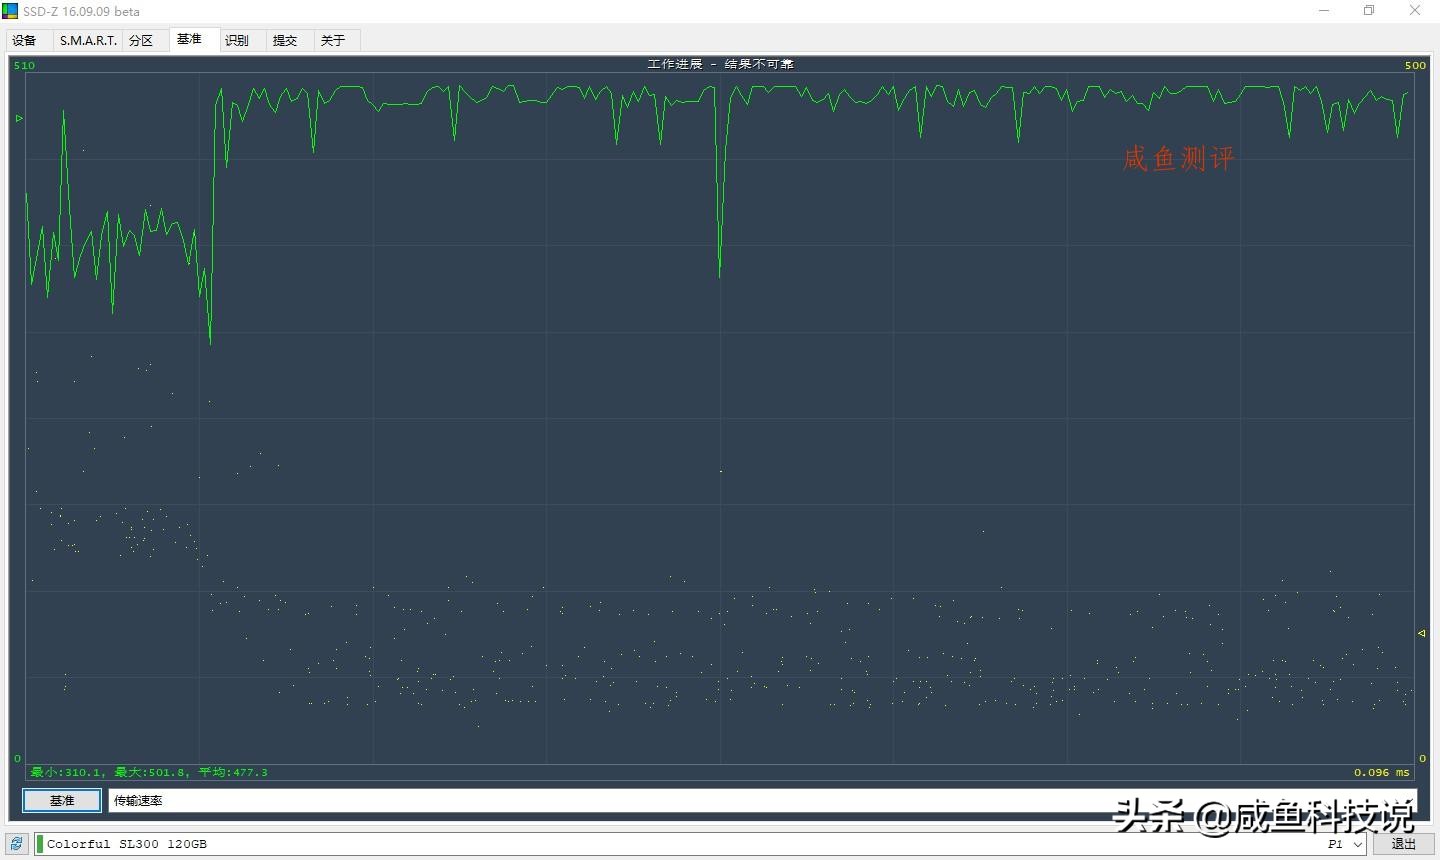Close the SSD-Z window
The image size is (1440, 860).
(x=1415, y=11)
